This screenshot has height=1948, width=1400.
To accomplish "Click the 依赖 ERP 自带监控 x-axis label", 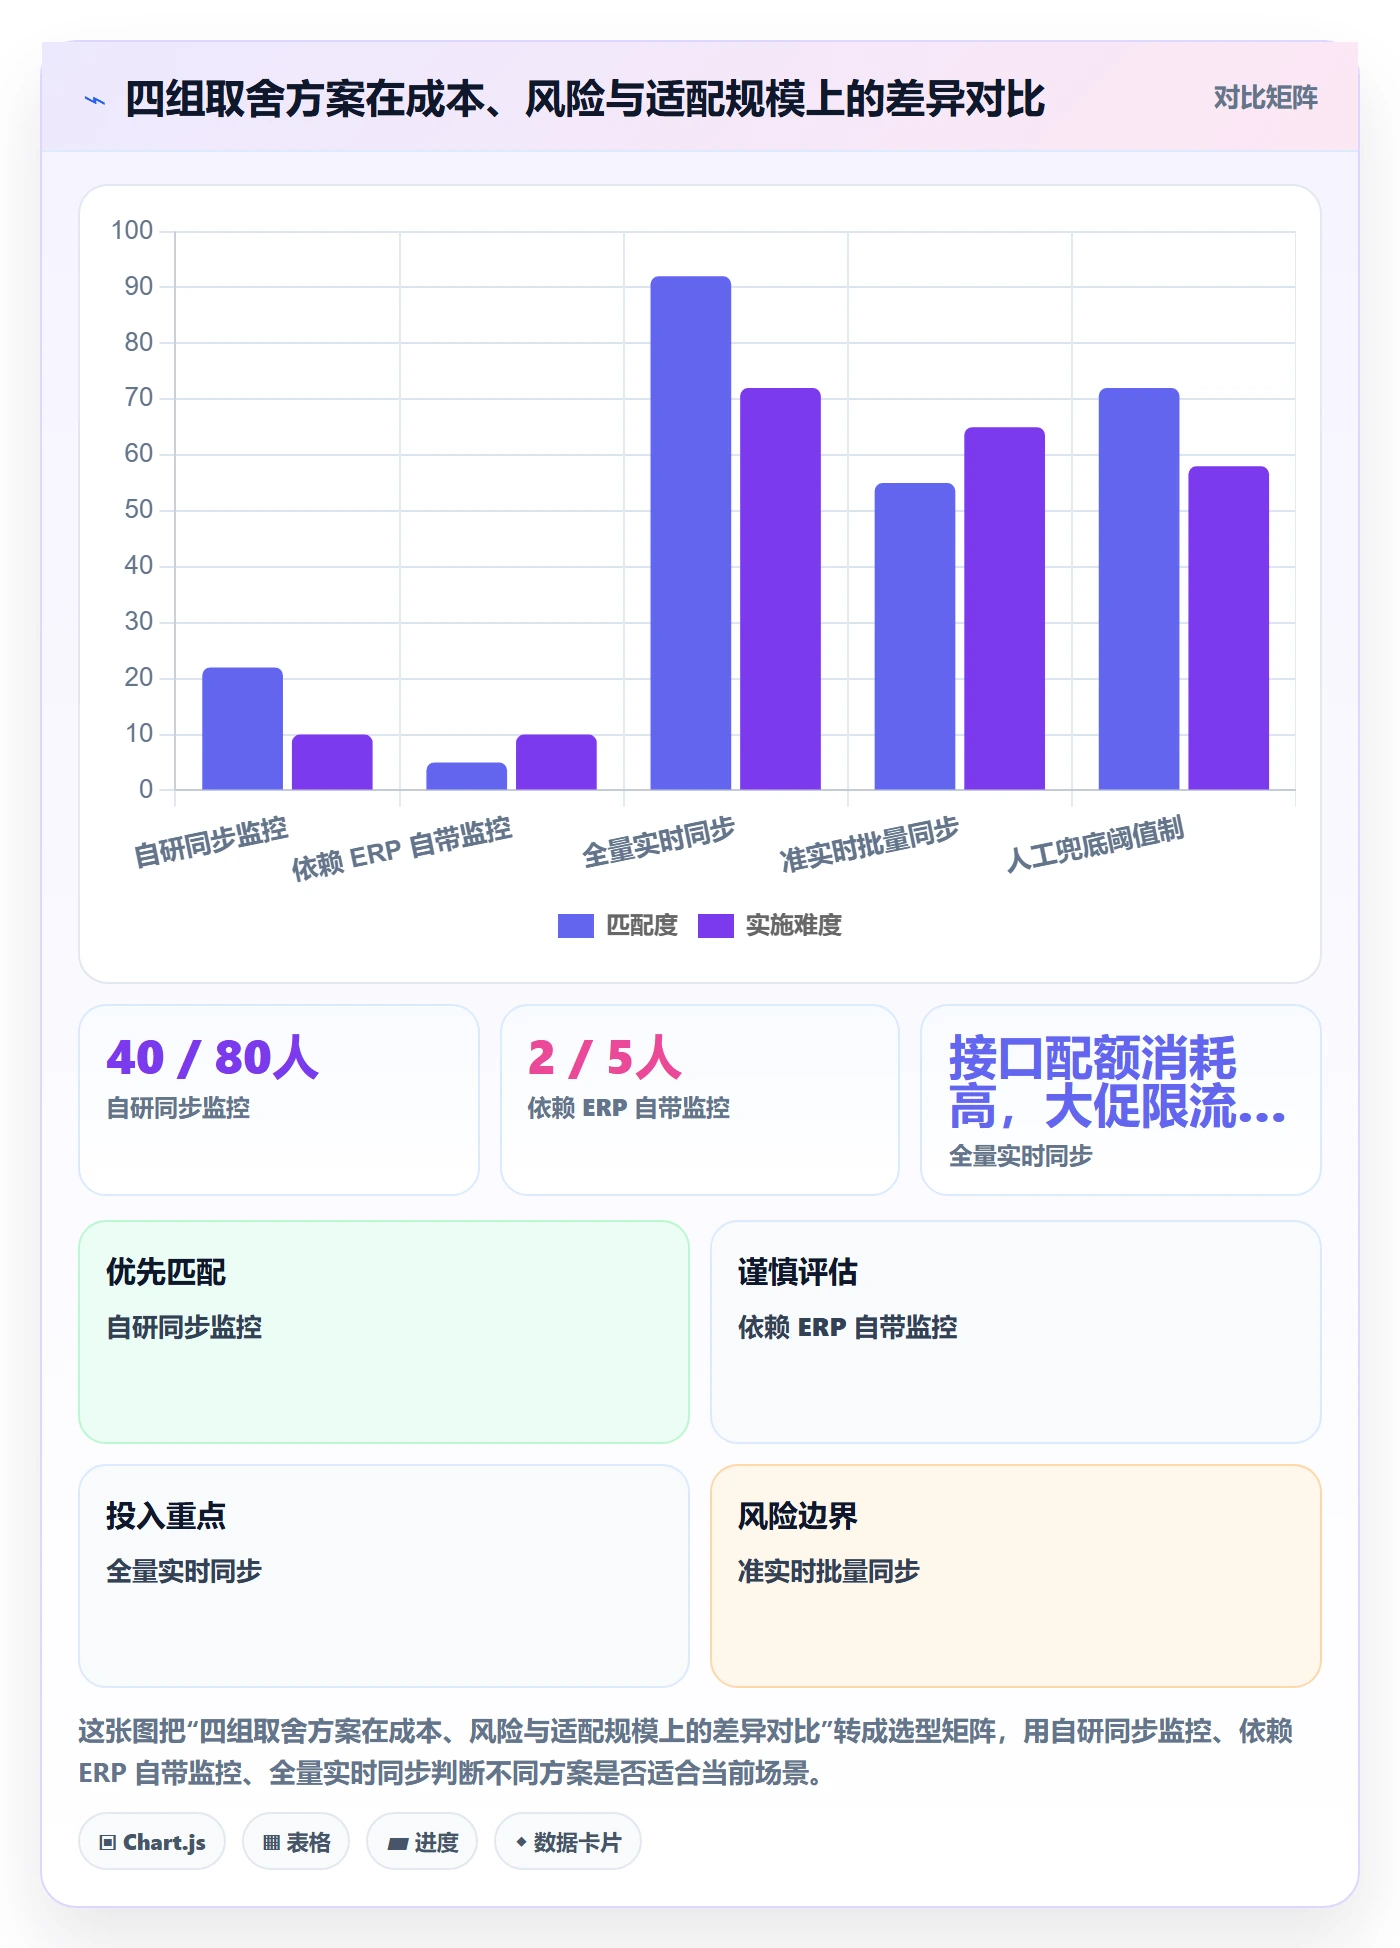I will 402,848.
